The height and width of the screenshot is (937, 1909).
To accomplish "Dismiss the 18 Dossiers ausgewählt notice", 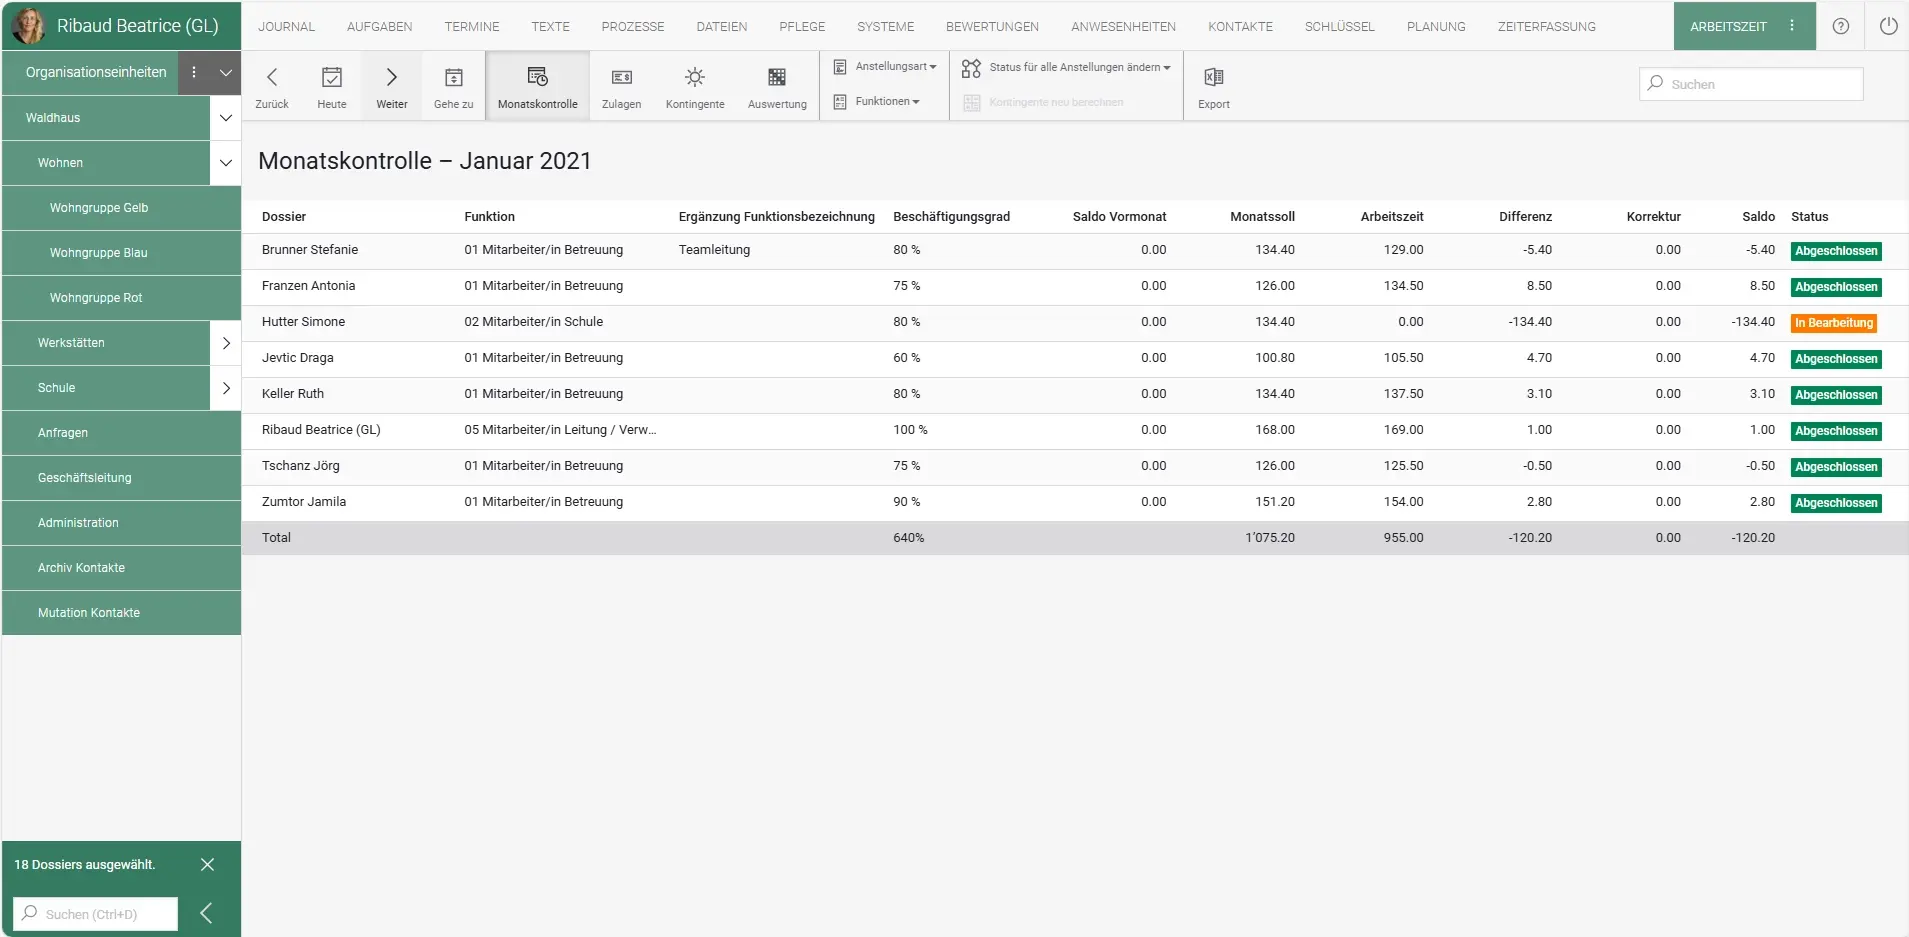I will pyautogui.click(x=207, y=865).
